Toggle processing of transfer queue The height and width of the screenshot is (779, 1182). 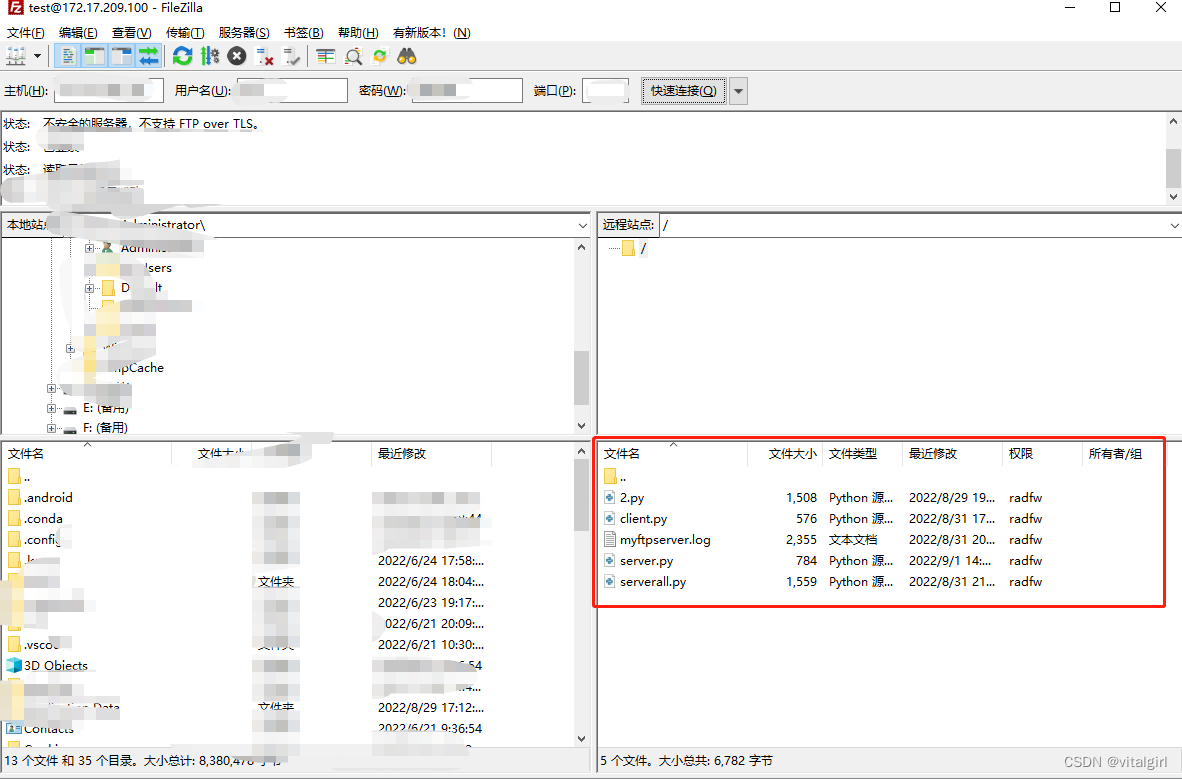coord(210,56)
